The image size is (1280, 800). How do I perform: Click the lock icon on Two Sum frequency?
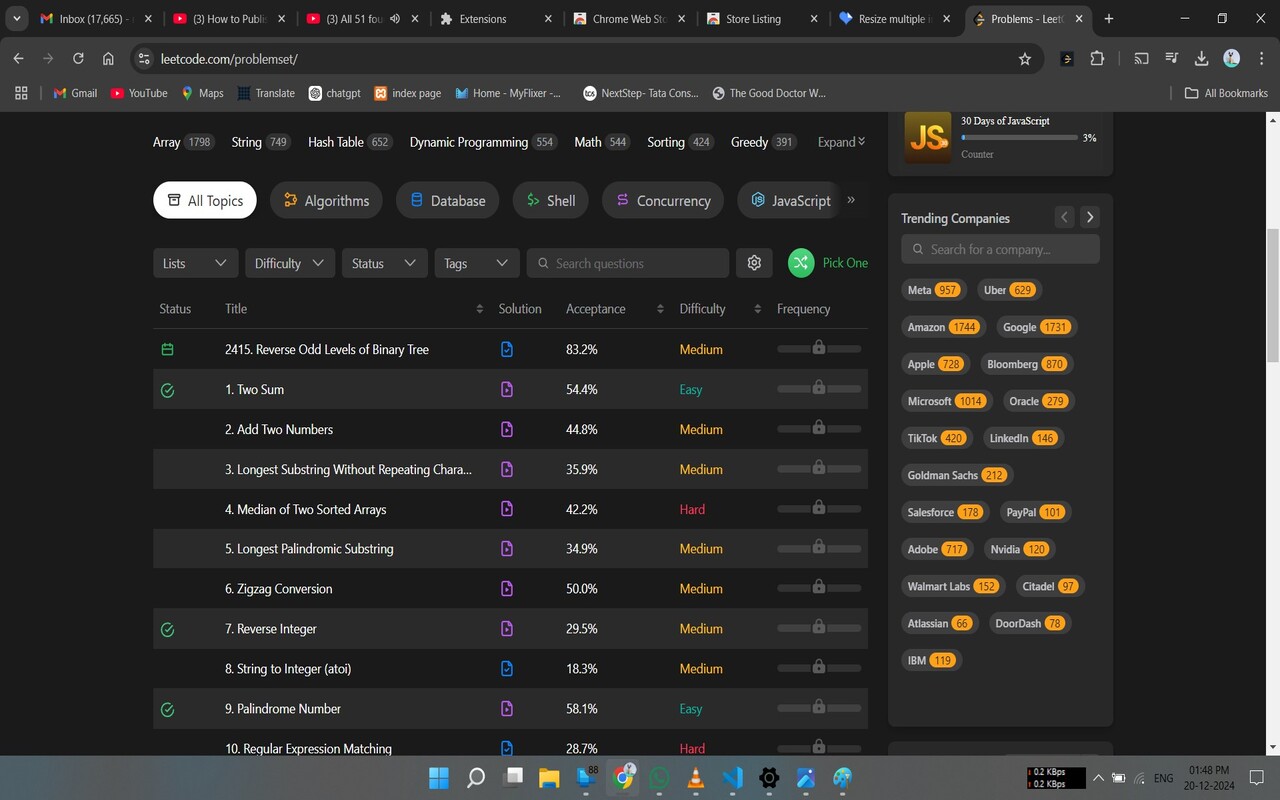pos(818,388)
